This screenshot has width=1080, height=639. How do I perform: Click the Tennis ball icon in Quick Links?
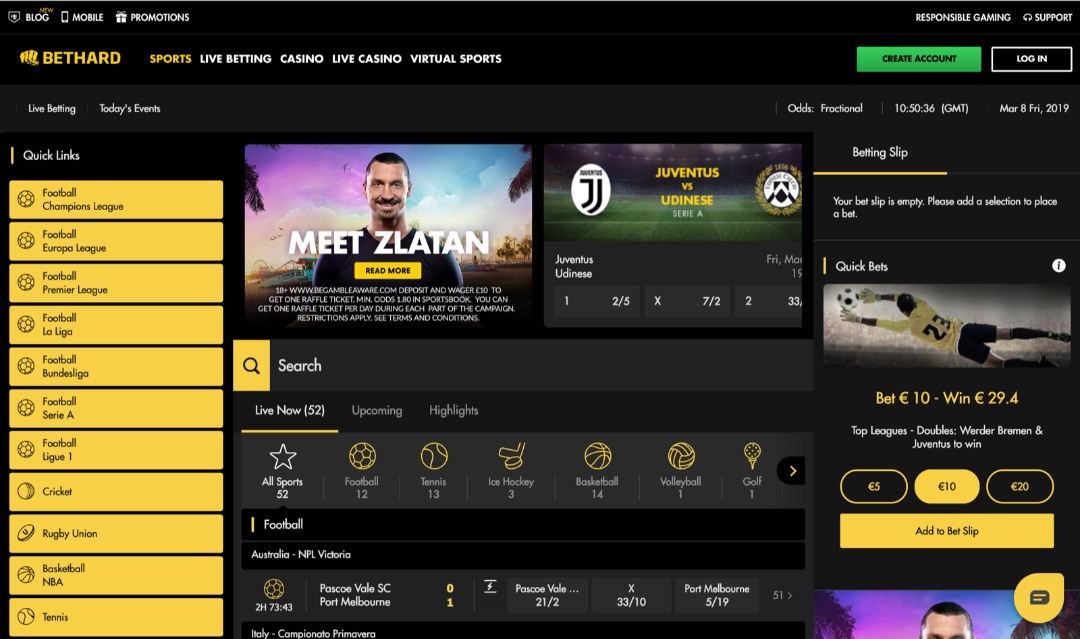pos(25,617)
